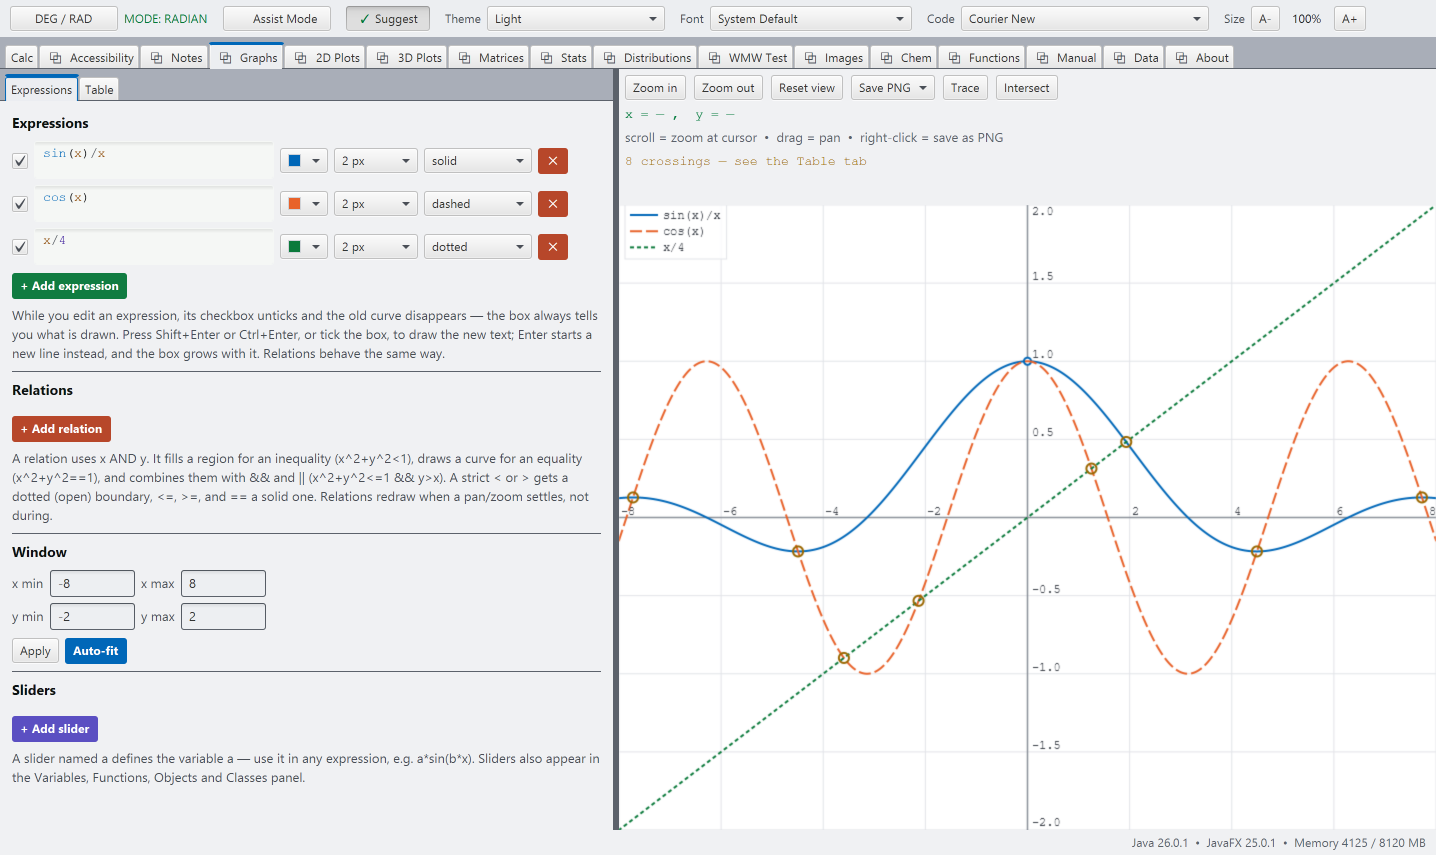This screenshot has width=1436, height=855.
Task: Apply the window settings
Action: [x=35, y=651]
